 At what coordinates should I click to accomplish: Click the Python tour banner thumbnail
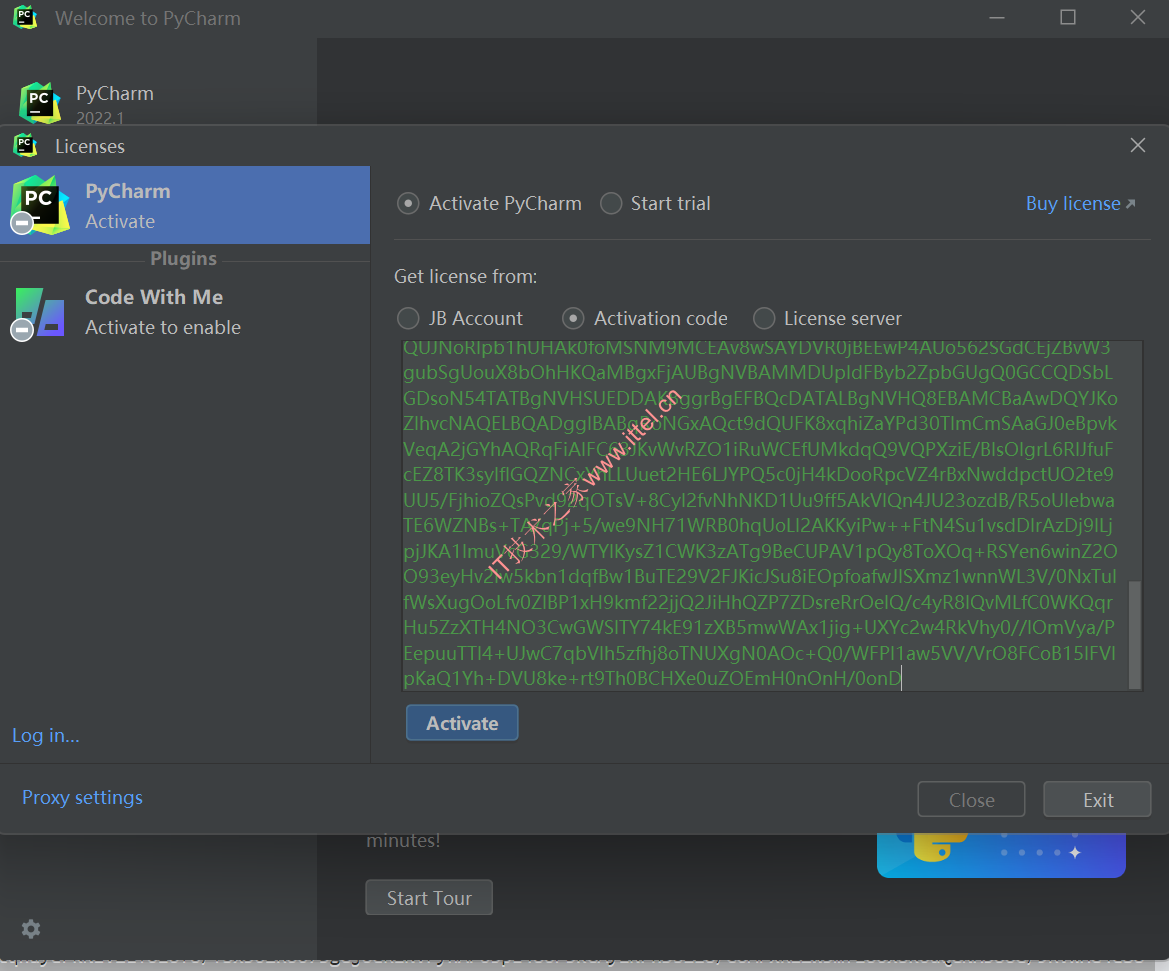[x=1001, y=855]
